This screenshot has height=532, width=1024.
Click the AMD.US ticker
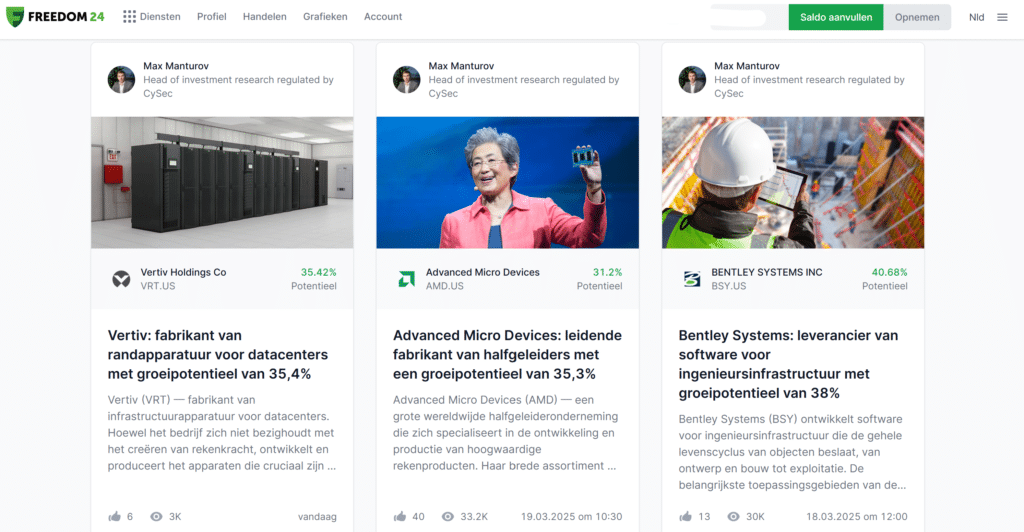click(x=445, y=286)
